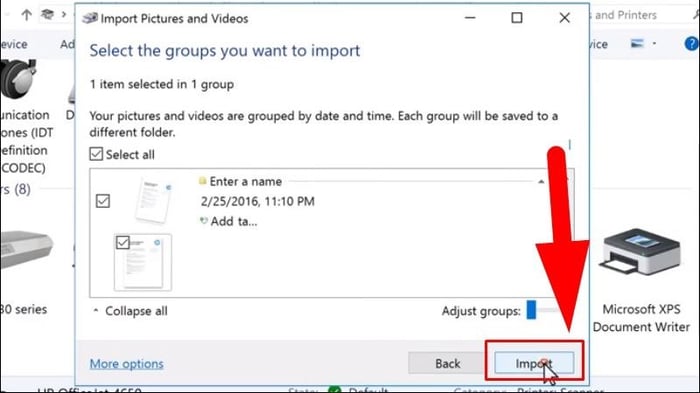Select Microsoft XPS Document Writer printer
The width and height of the screenshot is (700, 393).
coord(641,280)
